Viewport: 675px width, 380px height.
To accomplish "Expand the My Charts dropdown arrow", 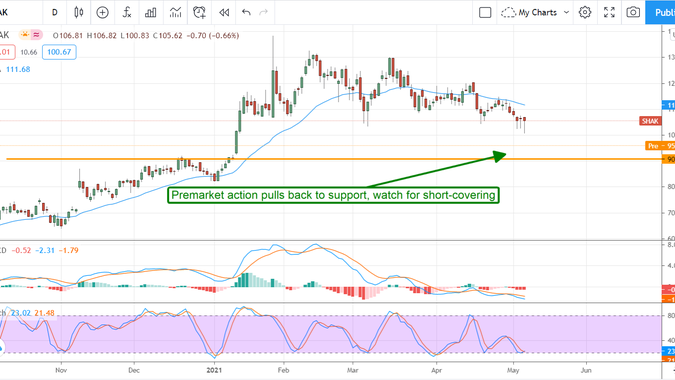I will (567, 12).
